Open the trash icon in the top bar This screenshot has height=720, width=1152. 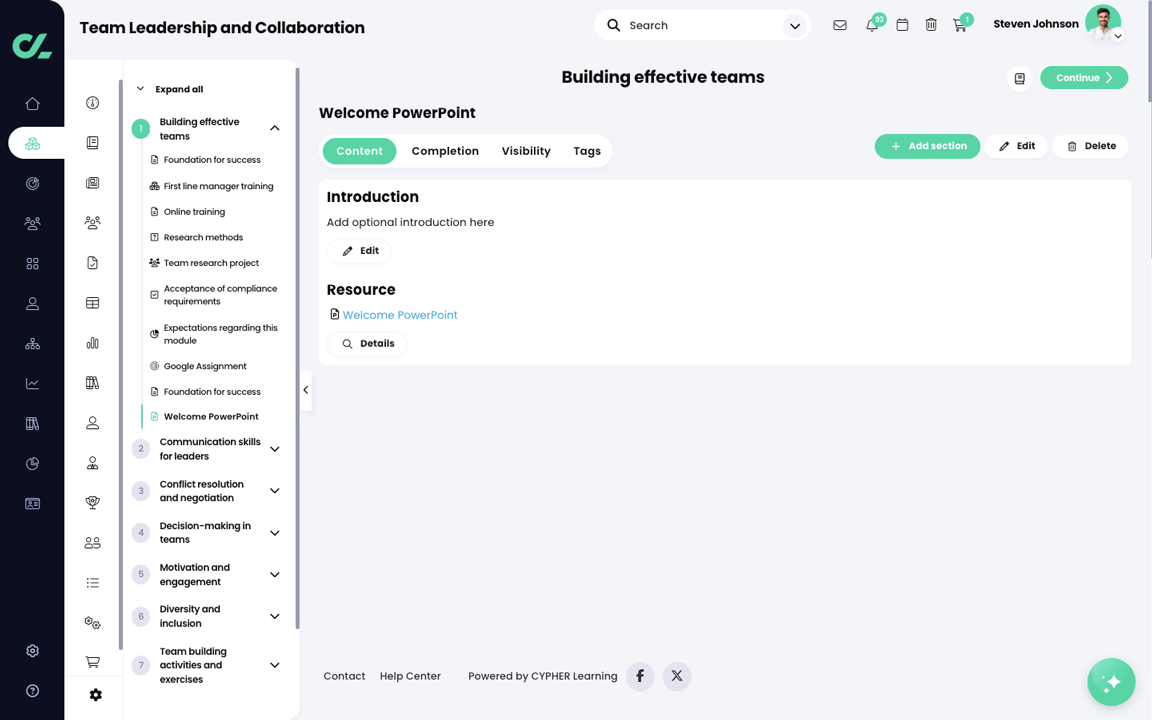(931, 24)
